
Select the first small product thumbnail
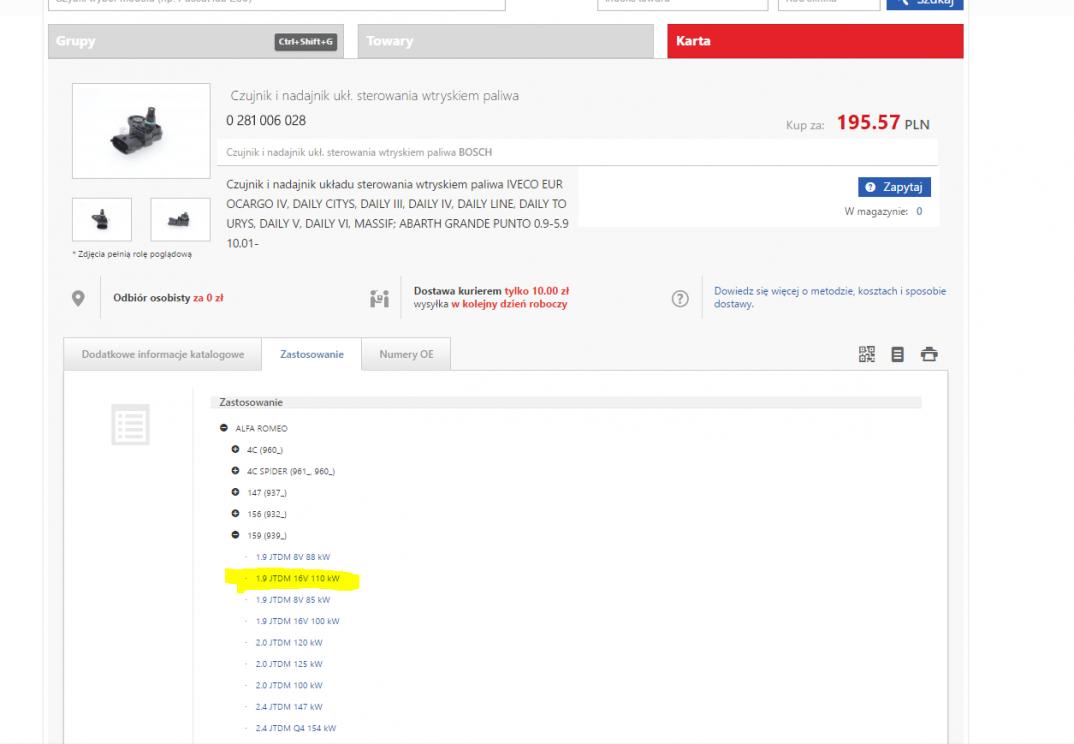[x=102, y=219]
